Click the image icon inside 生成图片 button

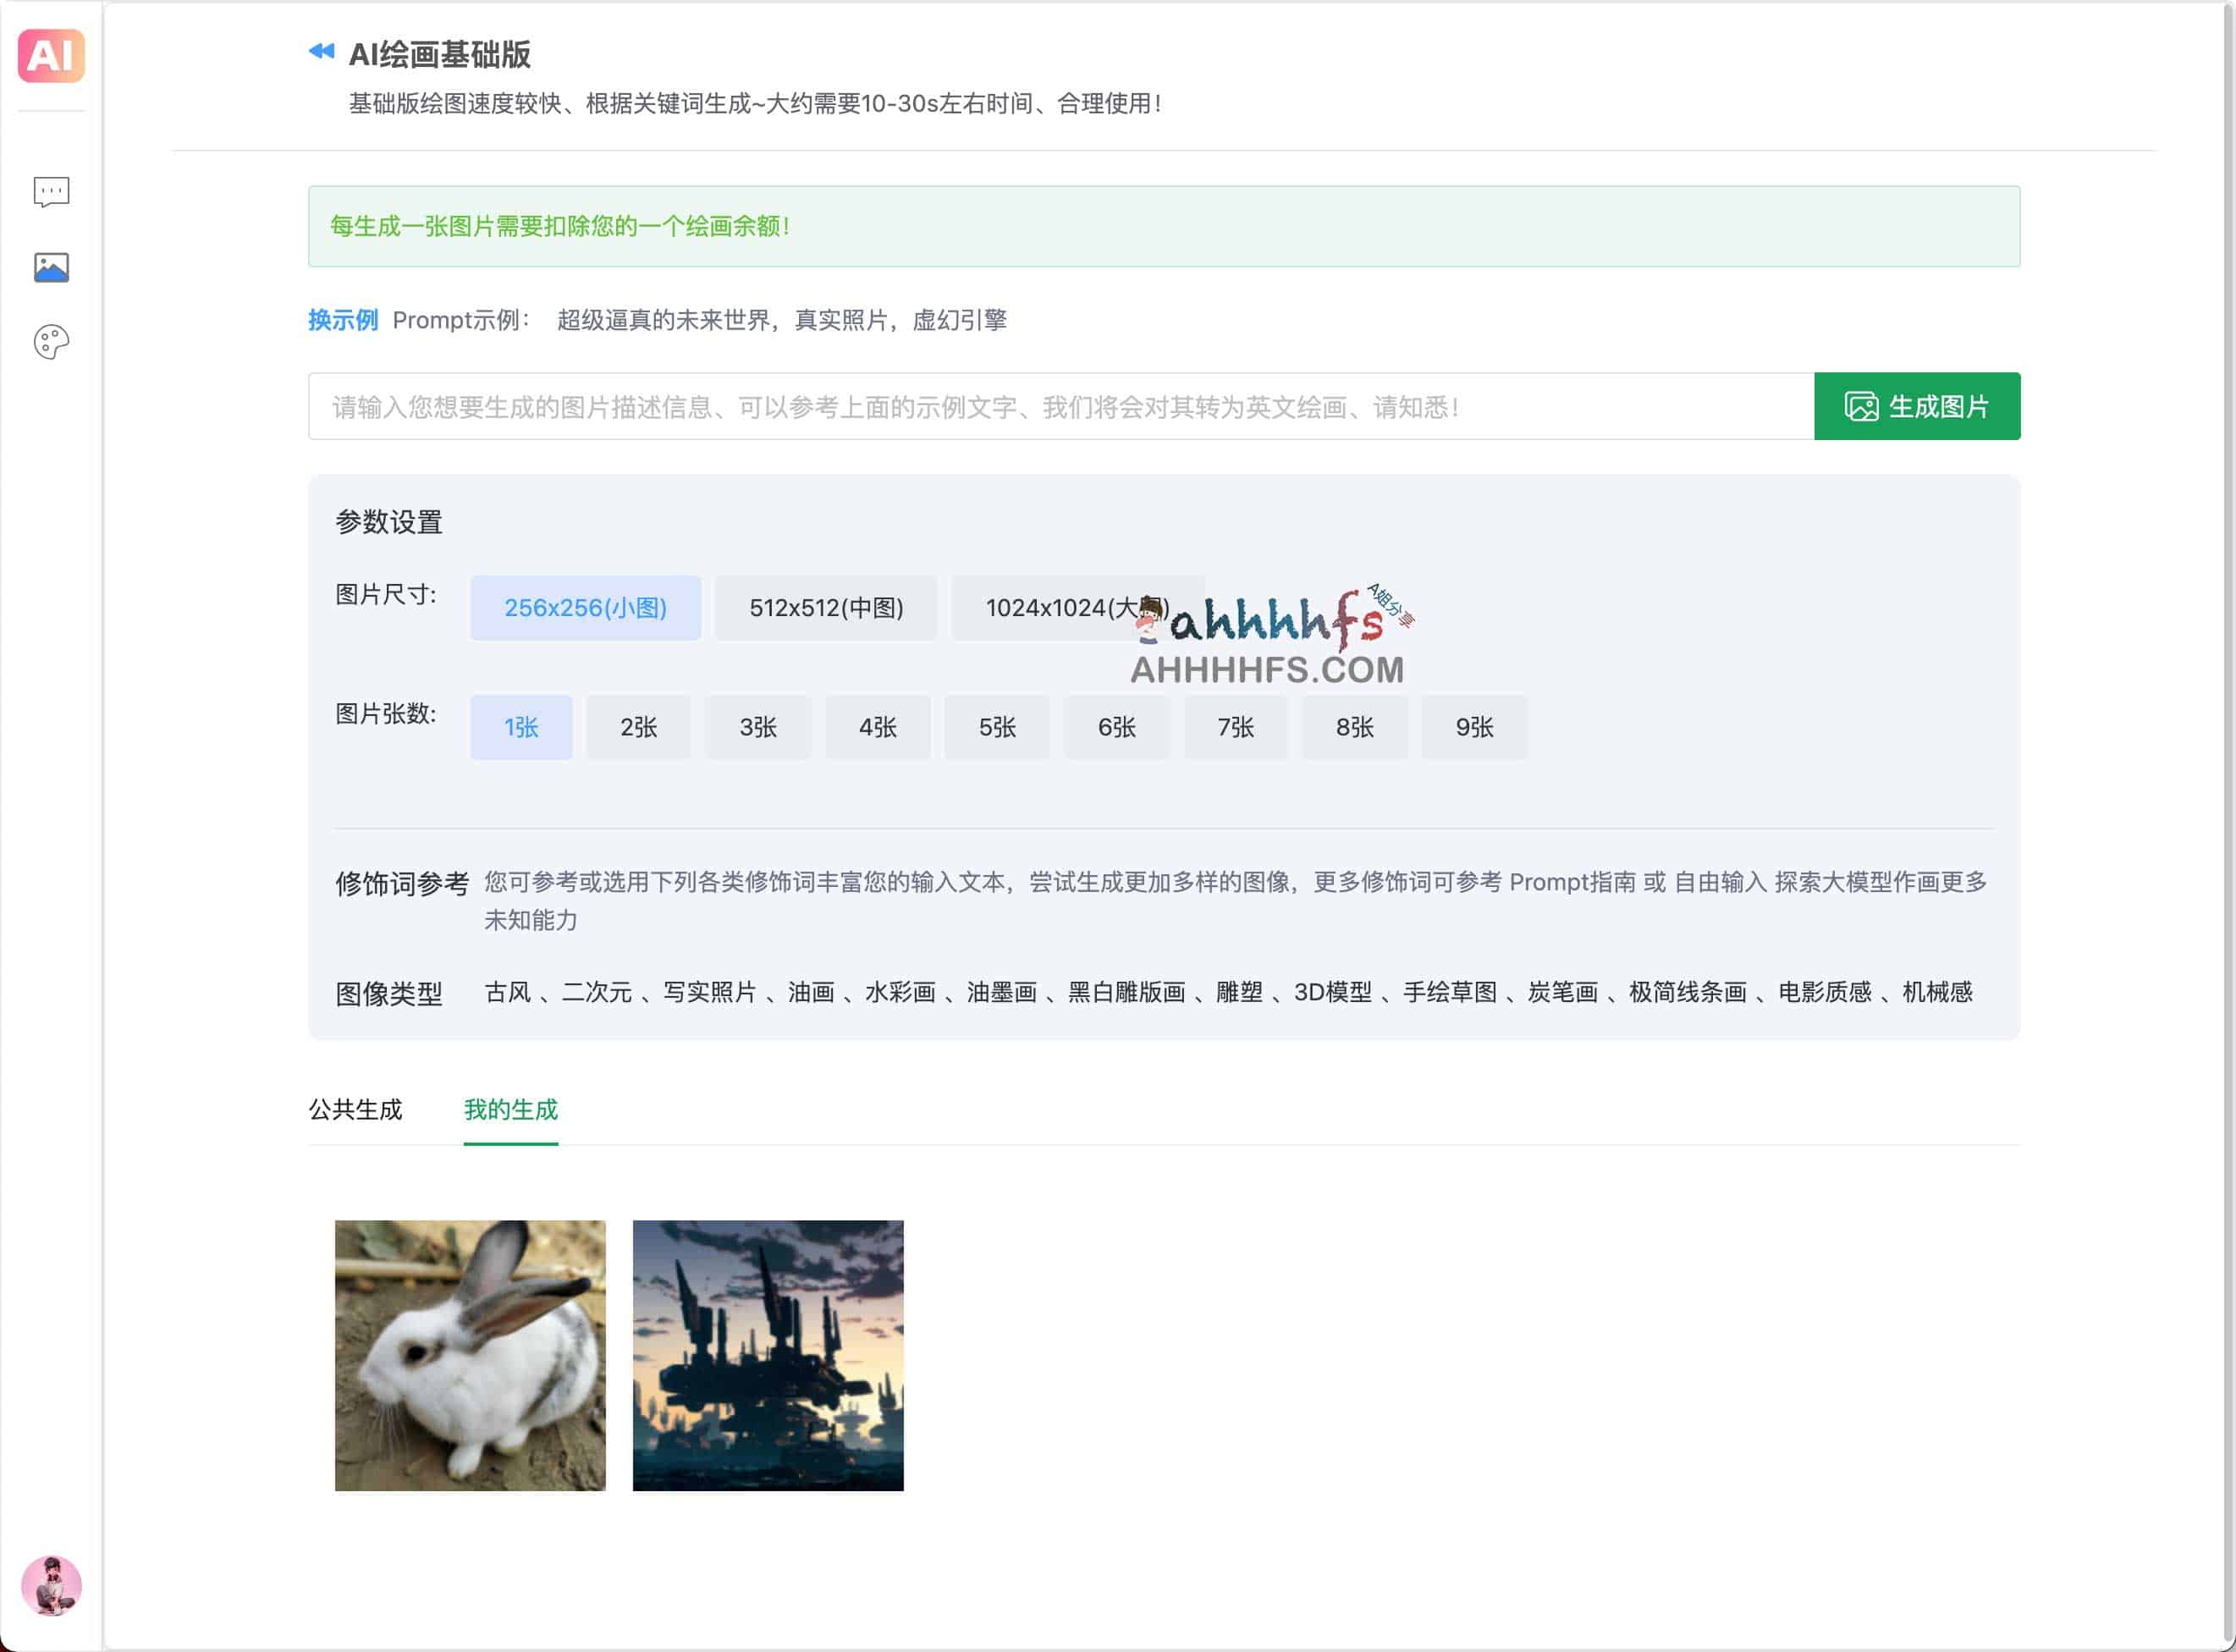tap(1860, 406)
